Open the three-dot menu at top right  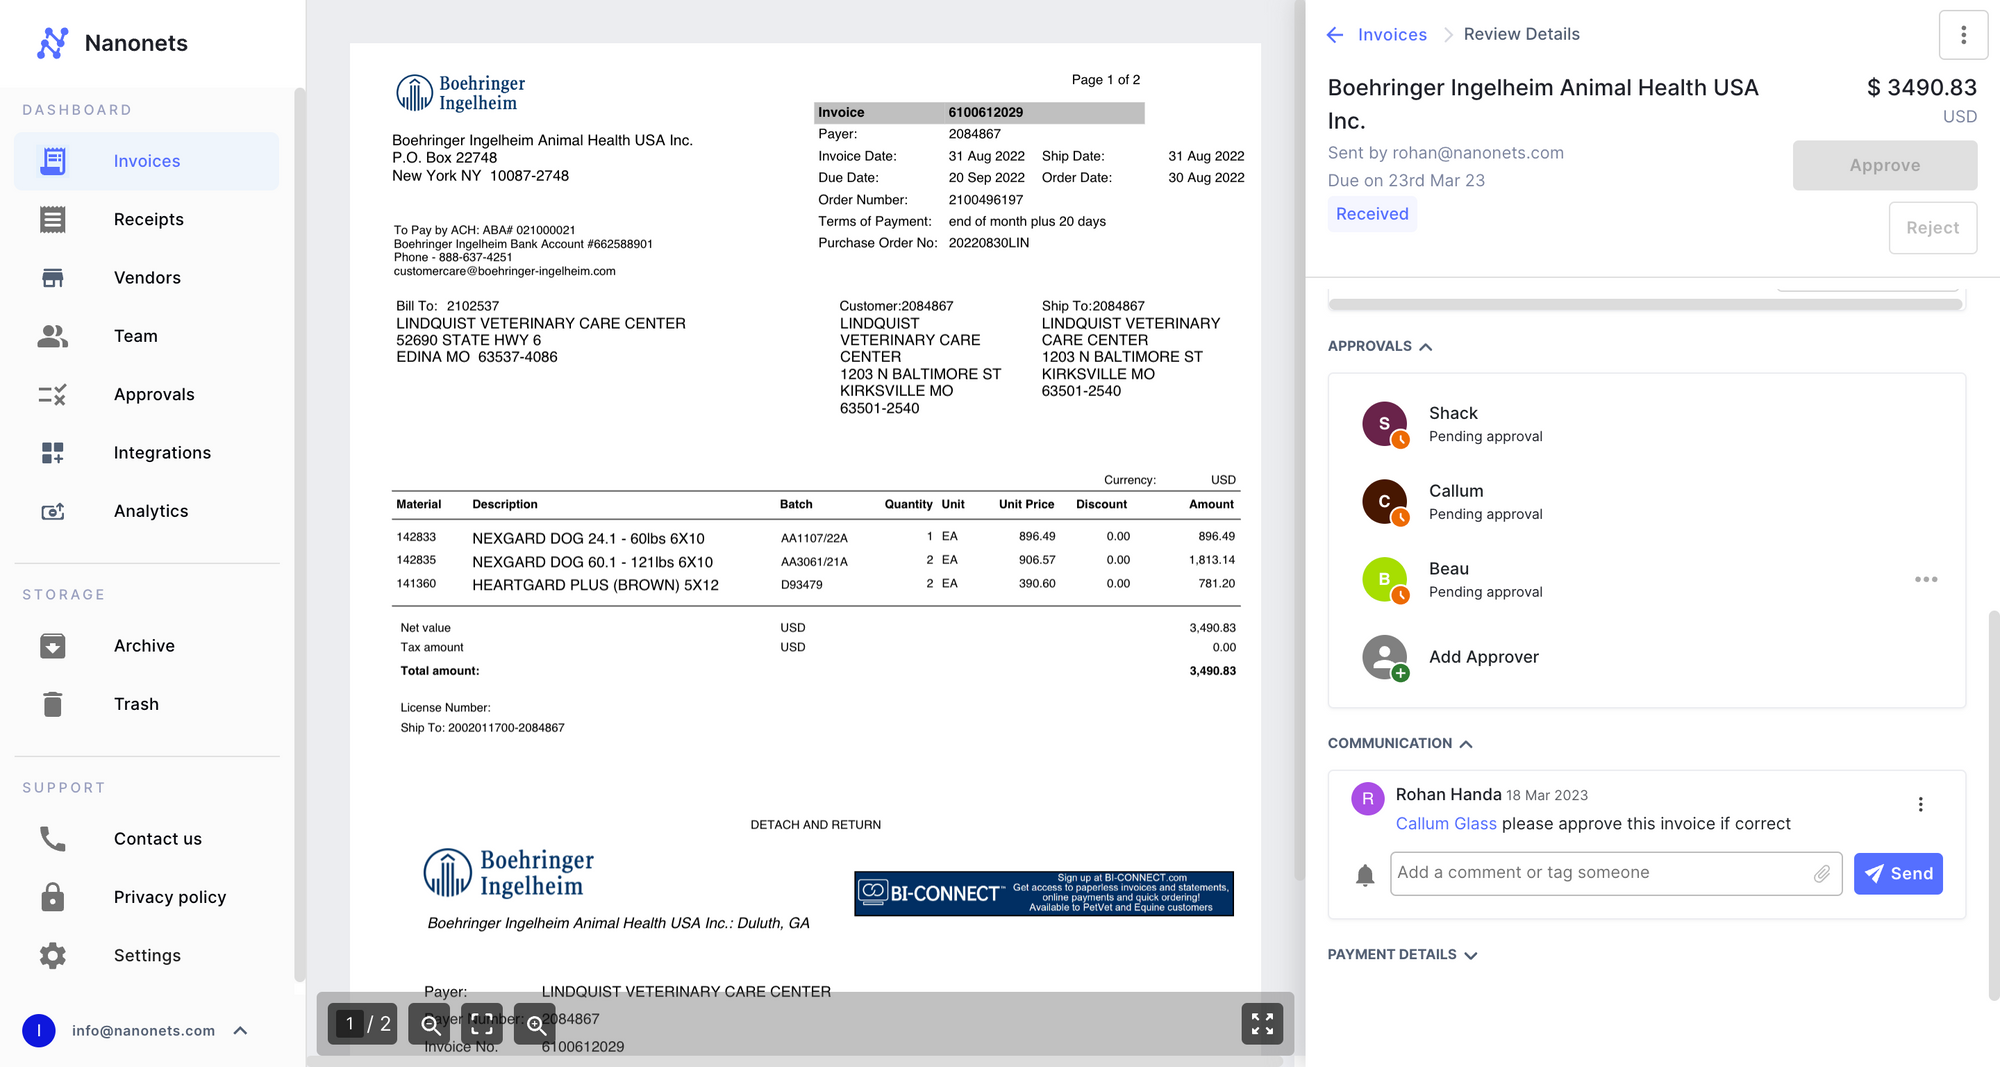pos(1963,34)
